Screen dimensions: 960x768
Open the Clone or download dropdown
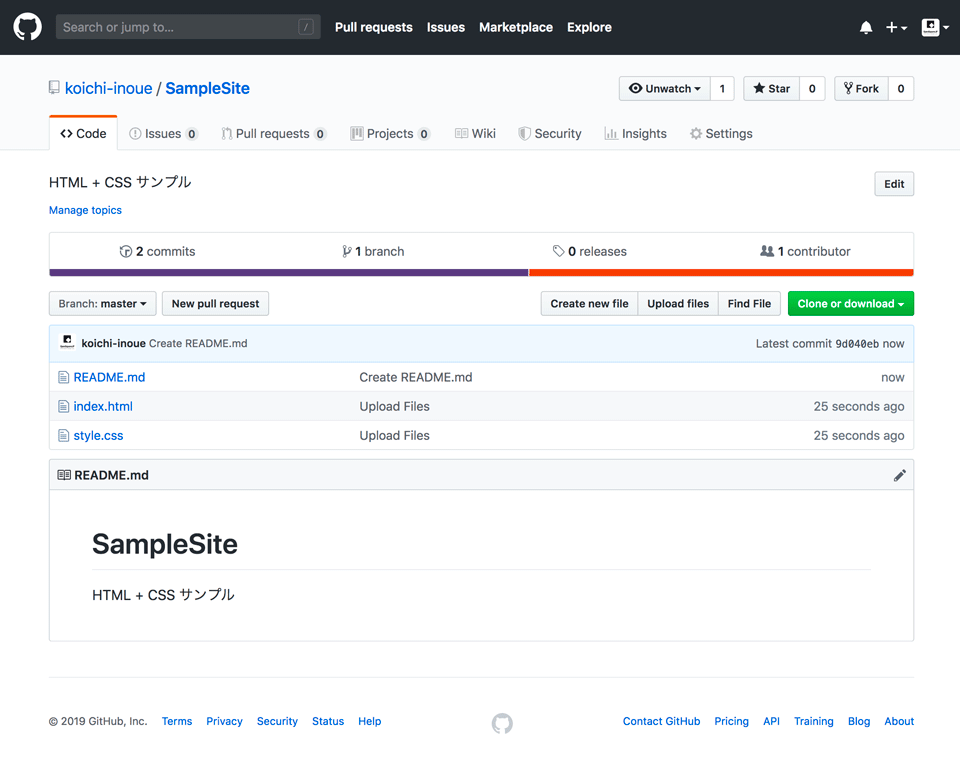click(x=850, y=304)
